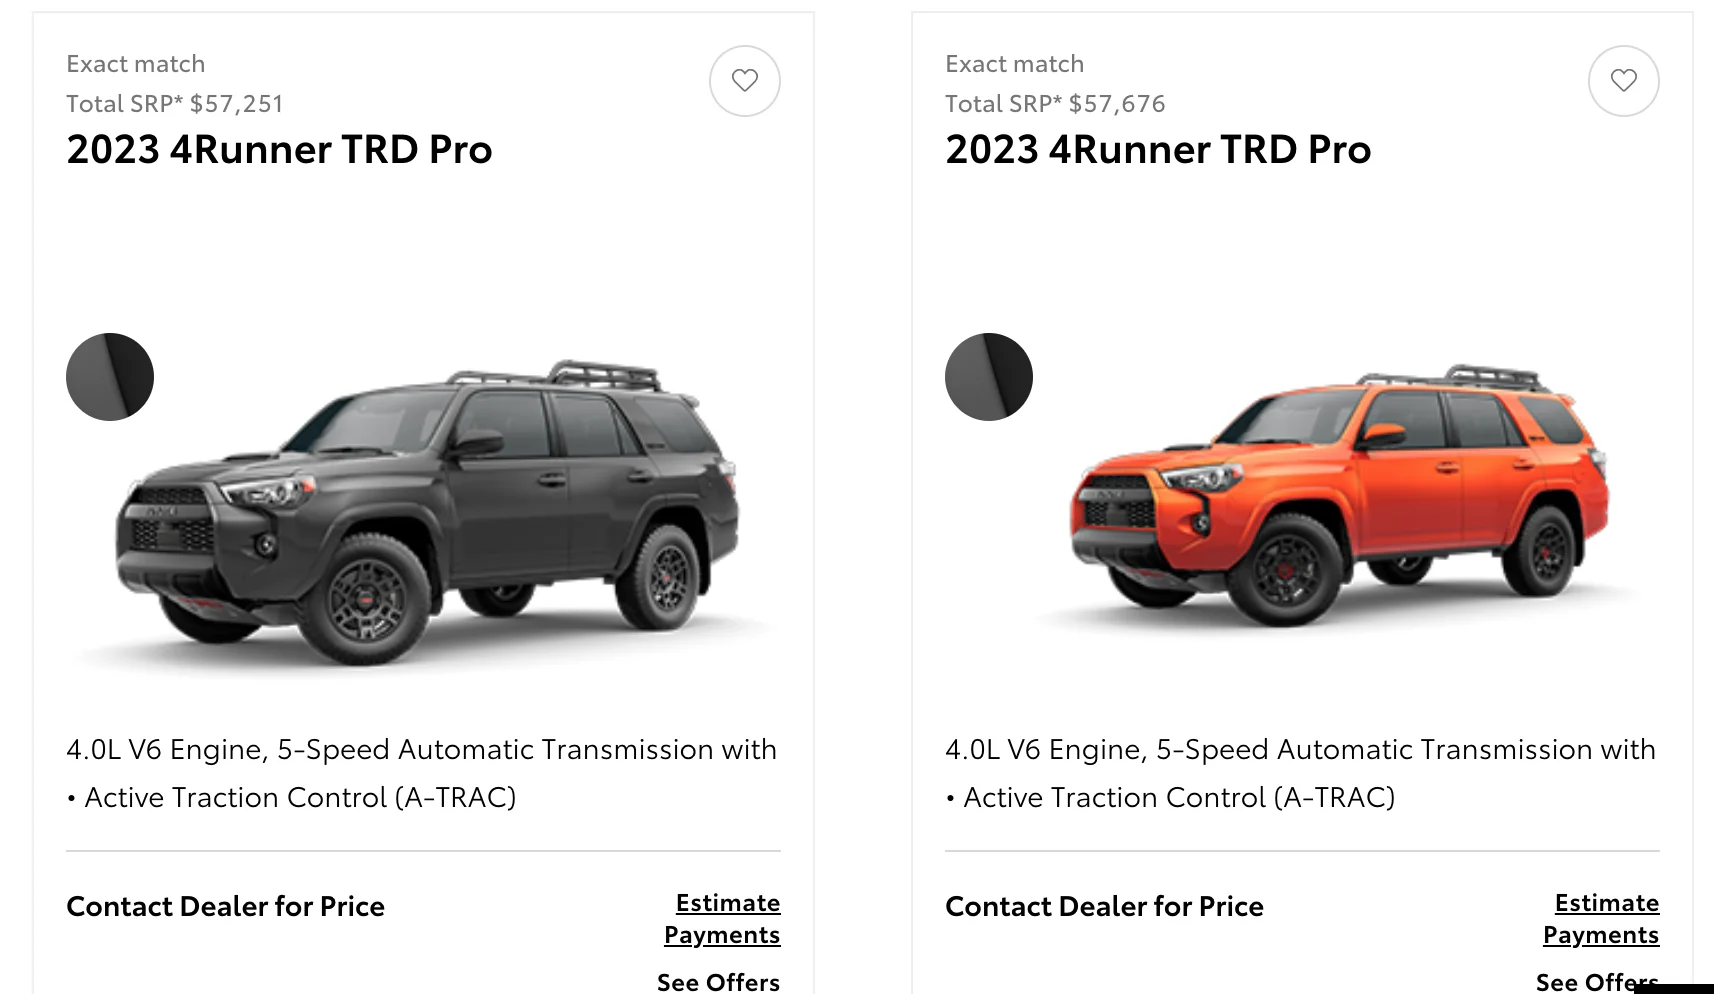Click Contact Dealer for Price on right card
Viewport: 1714px width, 994px height.
pyautogui.click(x=1104, y=906)
